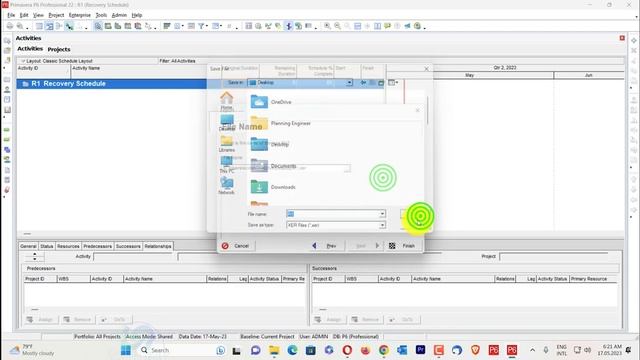This screenshot has width=640, height=360.
Task: Click the Activity ID column header
Action: (x=44, y=71)
